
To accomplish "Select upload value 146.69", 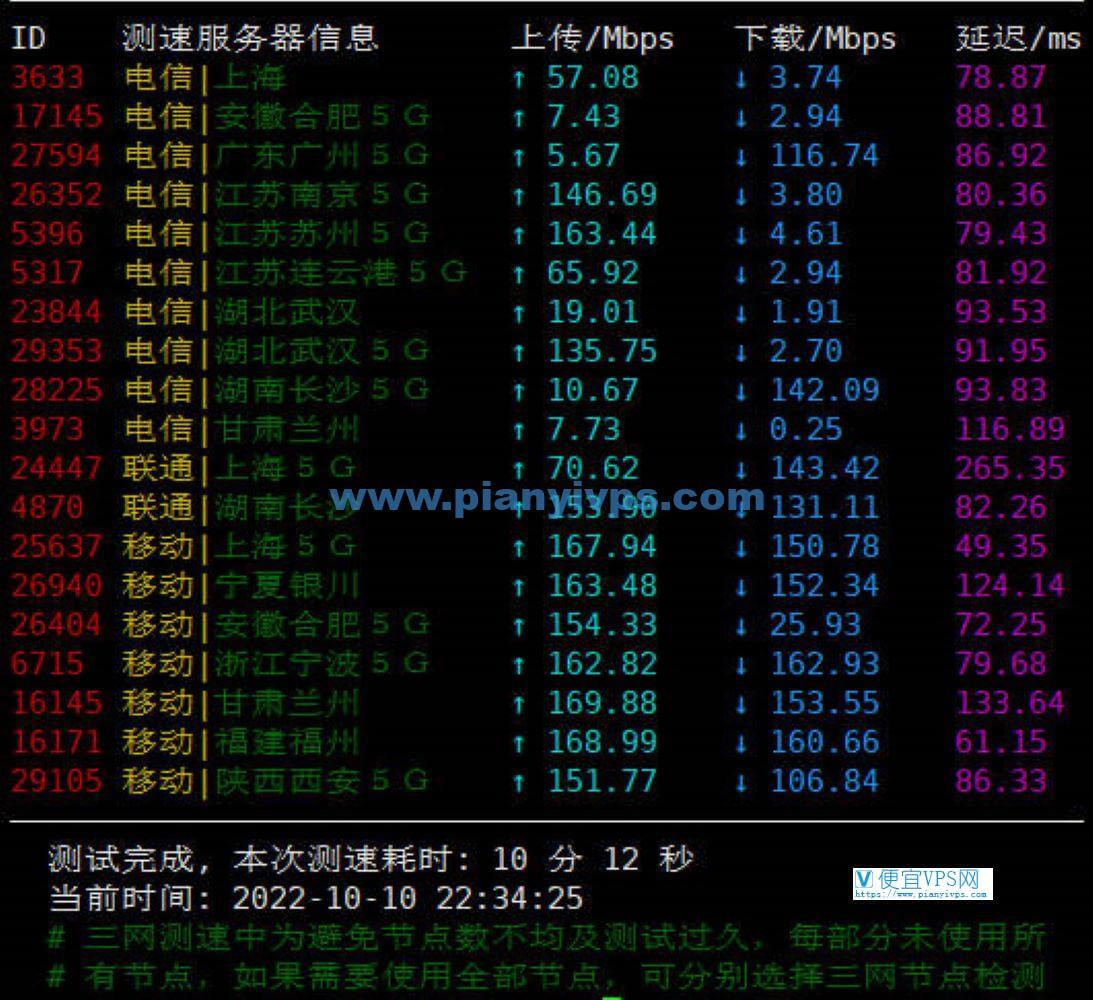I will [x=602, y=194].
